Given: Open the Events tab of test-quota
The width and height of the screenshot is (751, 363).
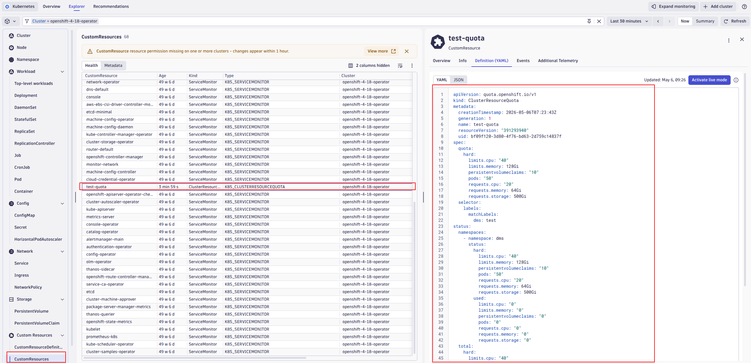Looking at the screenshot, I should (523, 61).
